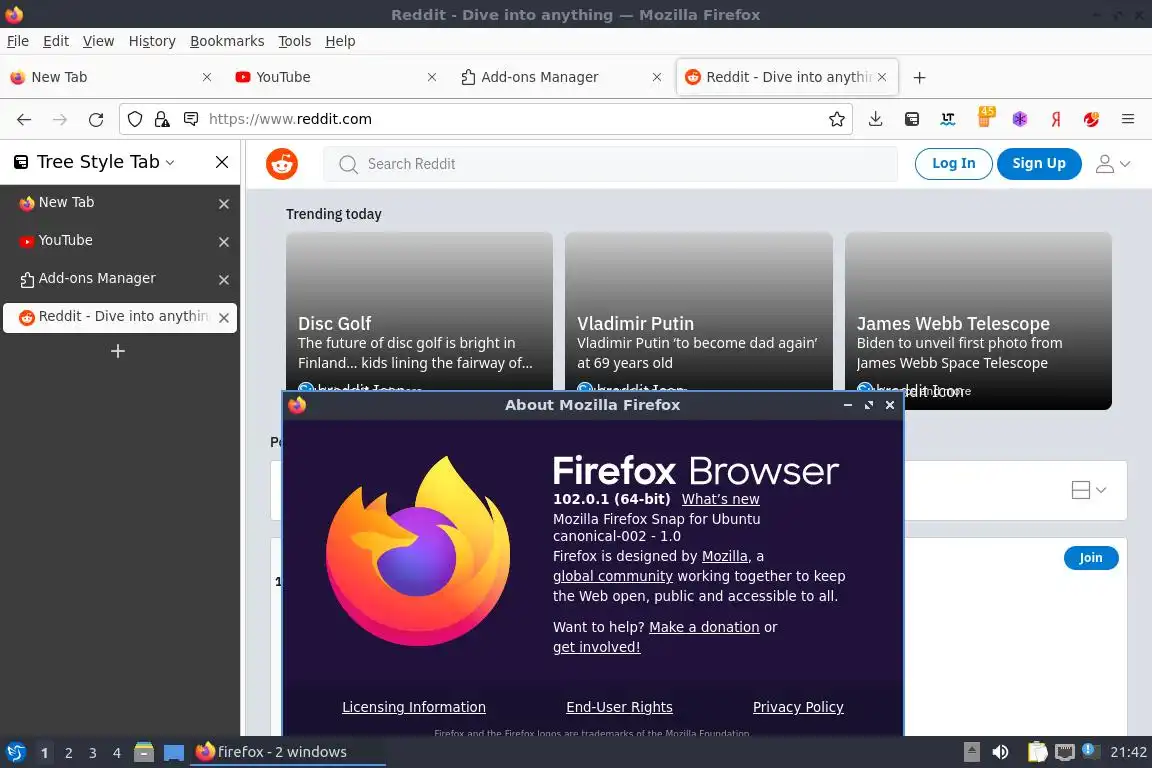Select New Tab in the sidebar tree
The width and height of the screenshot is (1152, 768).
pyautogui.click(x=120, y=203)
